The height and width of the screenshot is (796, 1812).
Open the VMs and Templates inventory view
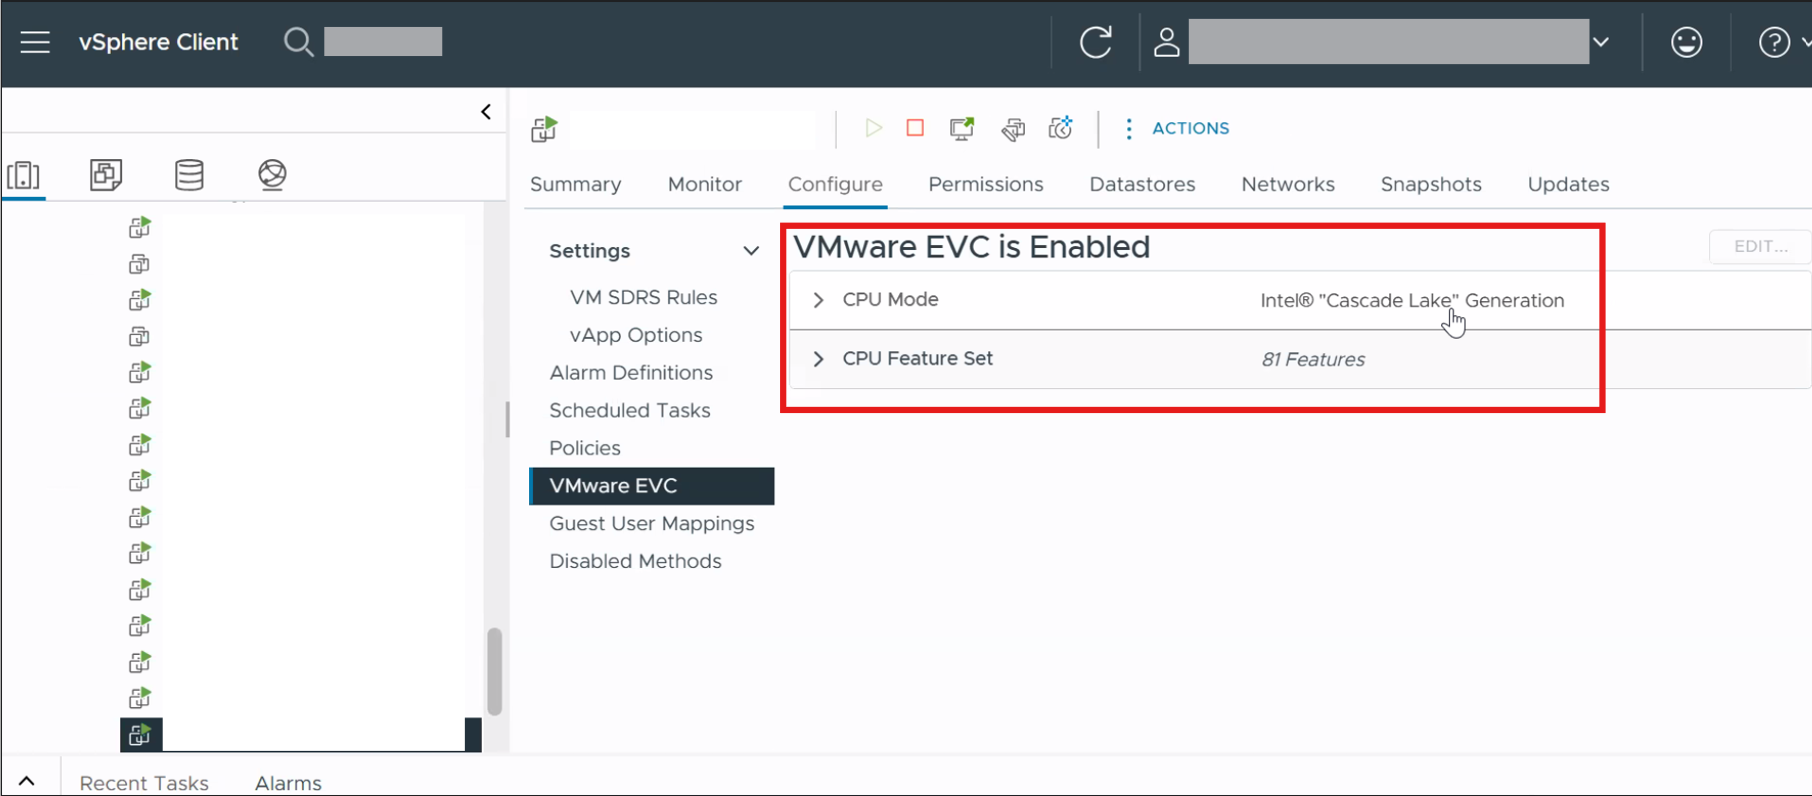(106, 175)
